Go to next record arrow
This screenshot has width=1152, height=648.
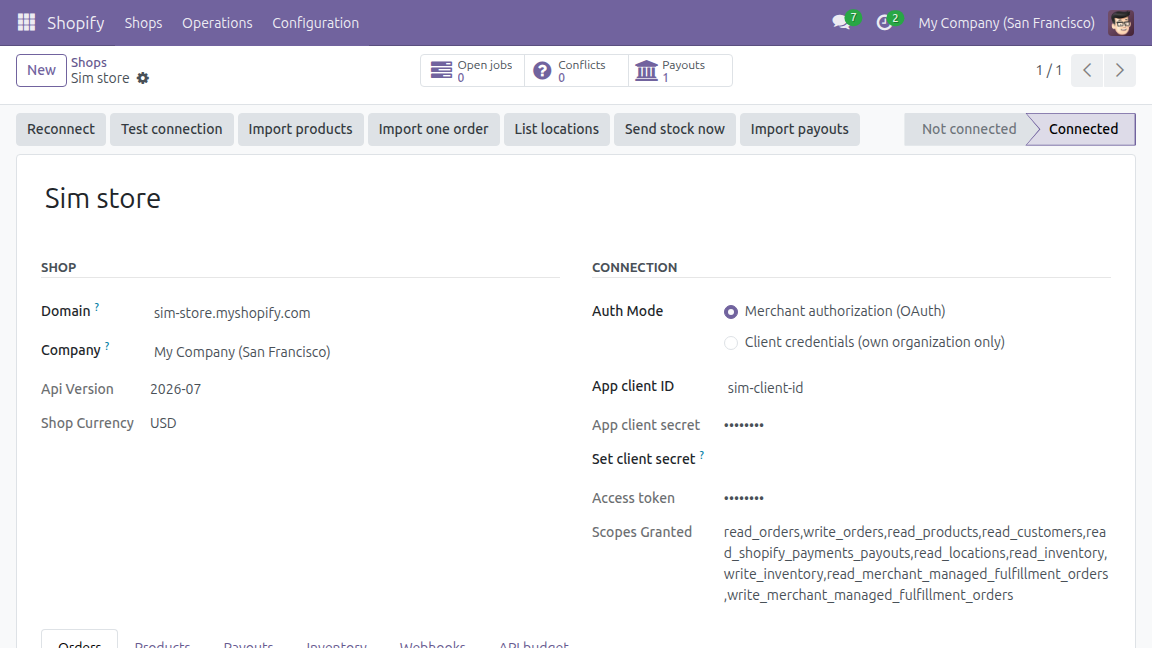point(1120,71)
